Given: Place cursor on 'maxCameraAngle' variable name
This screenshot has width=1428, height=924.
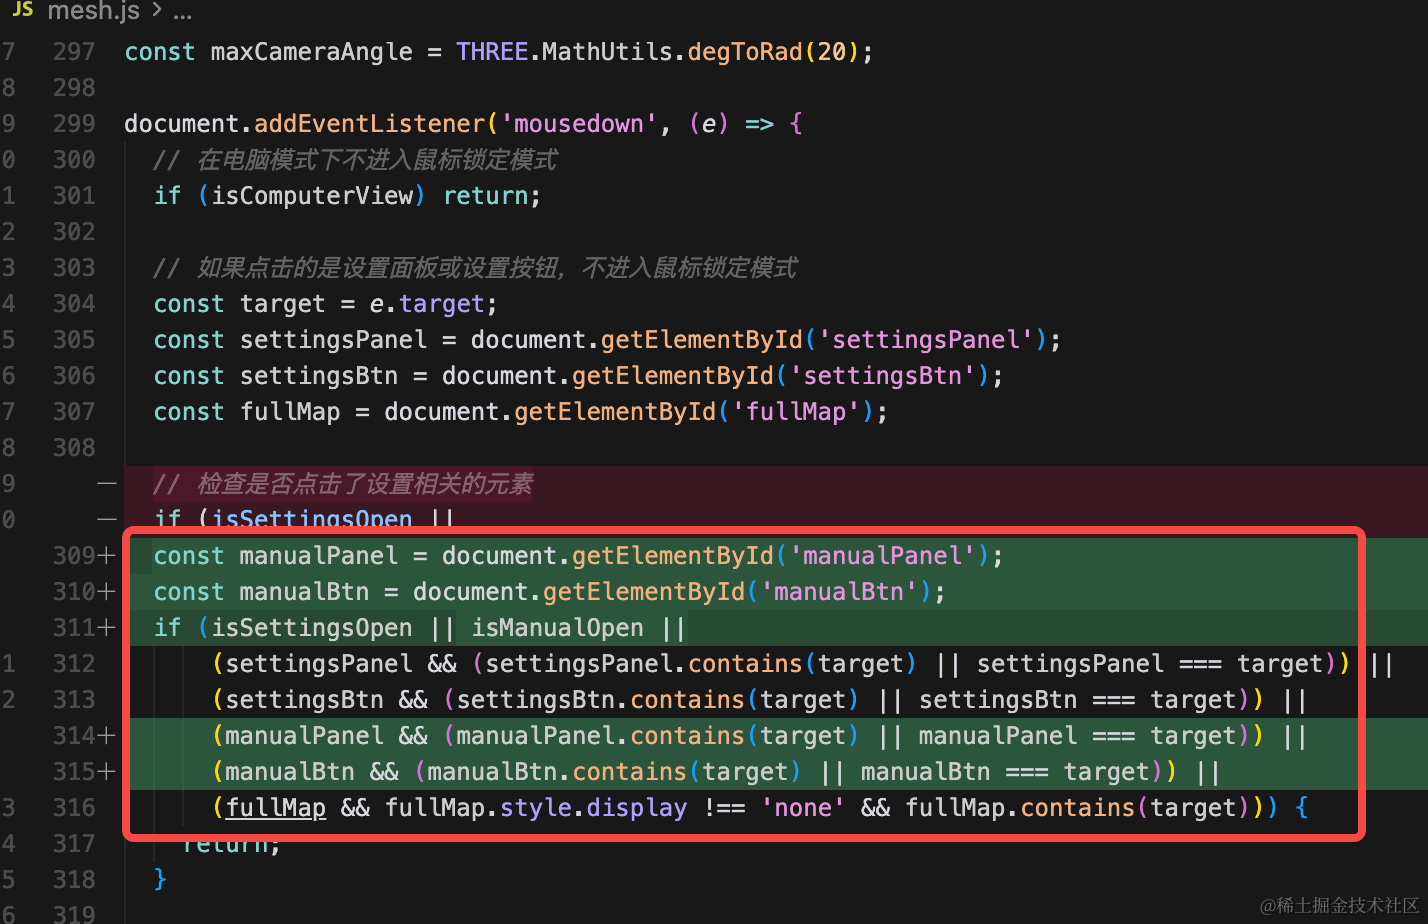Looking at the screenshot, I should coord(311,52).
